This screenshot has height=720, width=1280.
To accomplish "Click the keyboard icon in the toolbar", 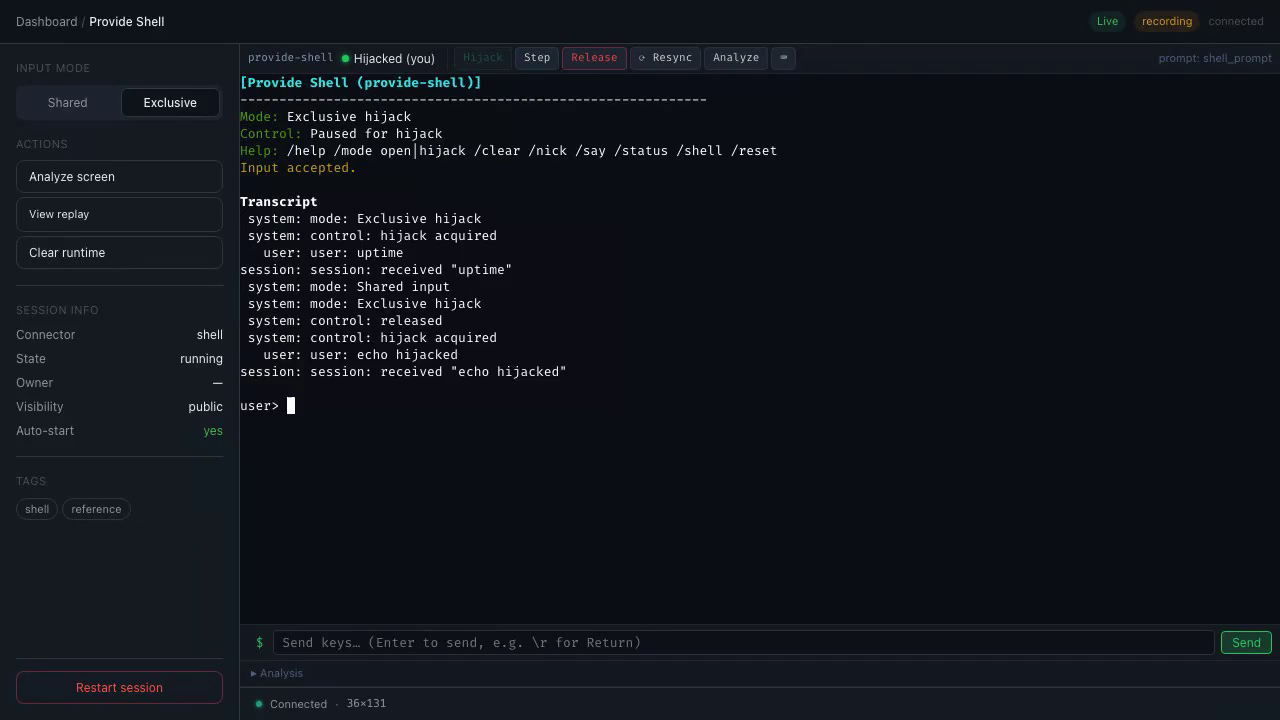I will click(x=784, y=58).
